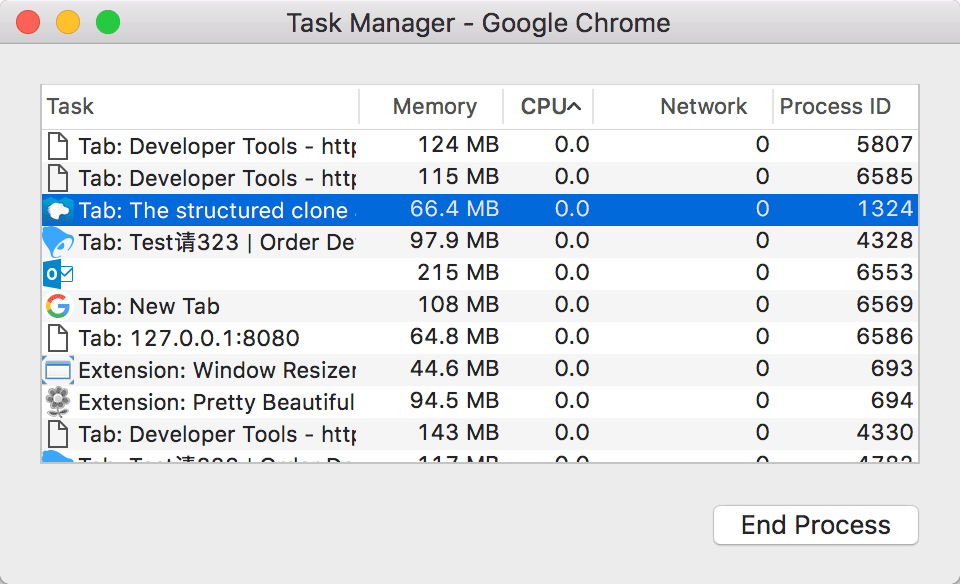Sort processes by Memory column header
The height and width of the screenshot is (584, 960).
(434, 107)
